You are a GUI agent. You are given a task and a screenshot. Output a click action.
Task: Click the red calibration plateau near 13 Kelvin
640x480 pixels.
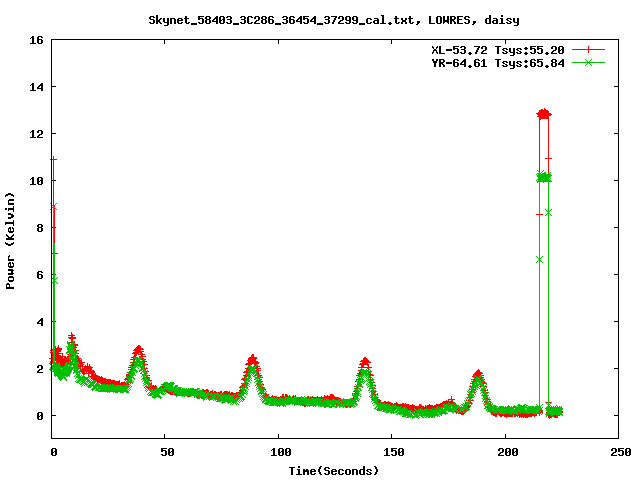click(544, 114)
